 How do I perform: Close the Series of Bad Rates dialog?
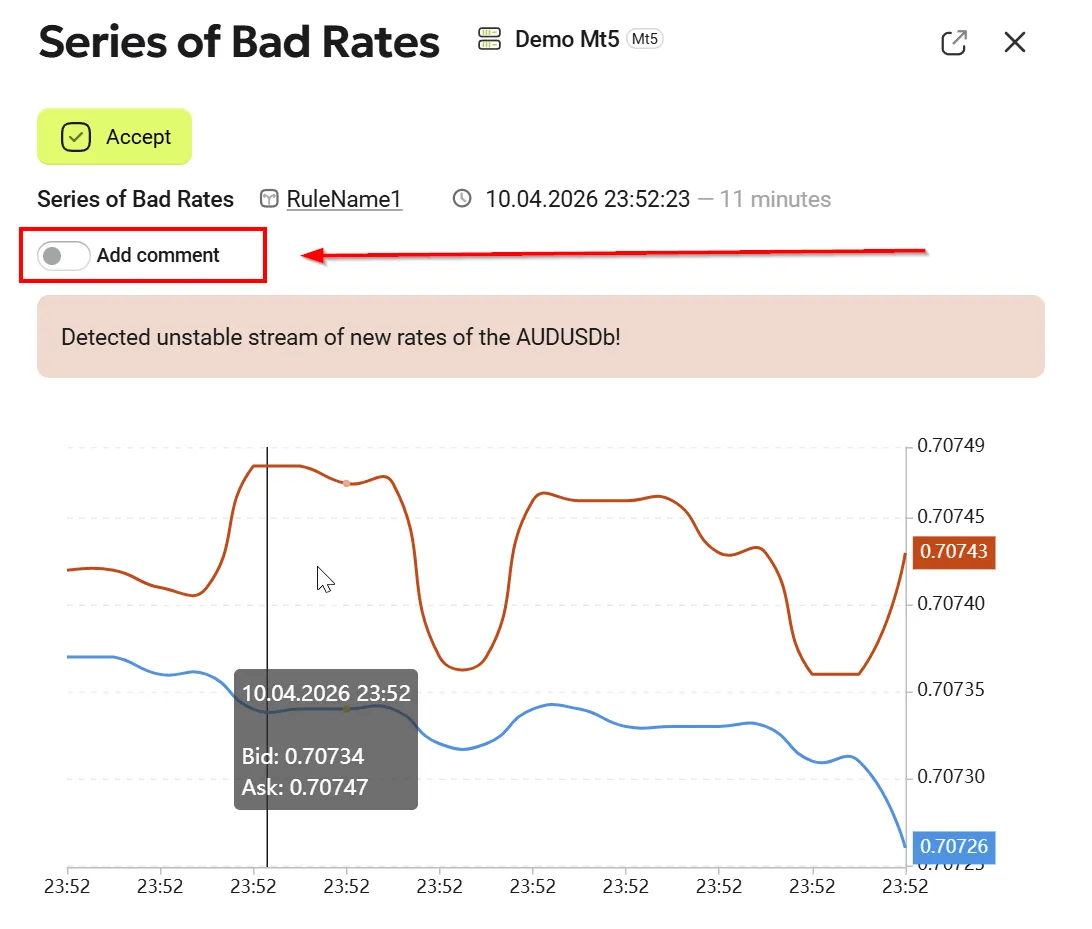(1015, 42)
